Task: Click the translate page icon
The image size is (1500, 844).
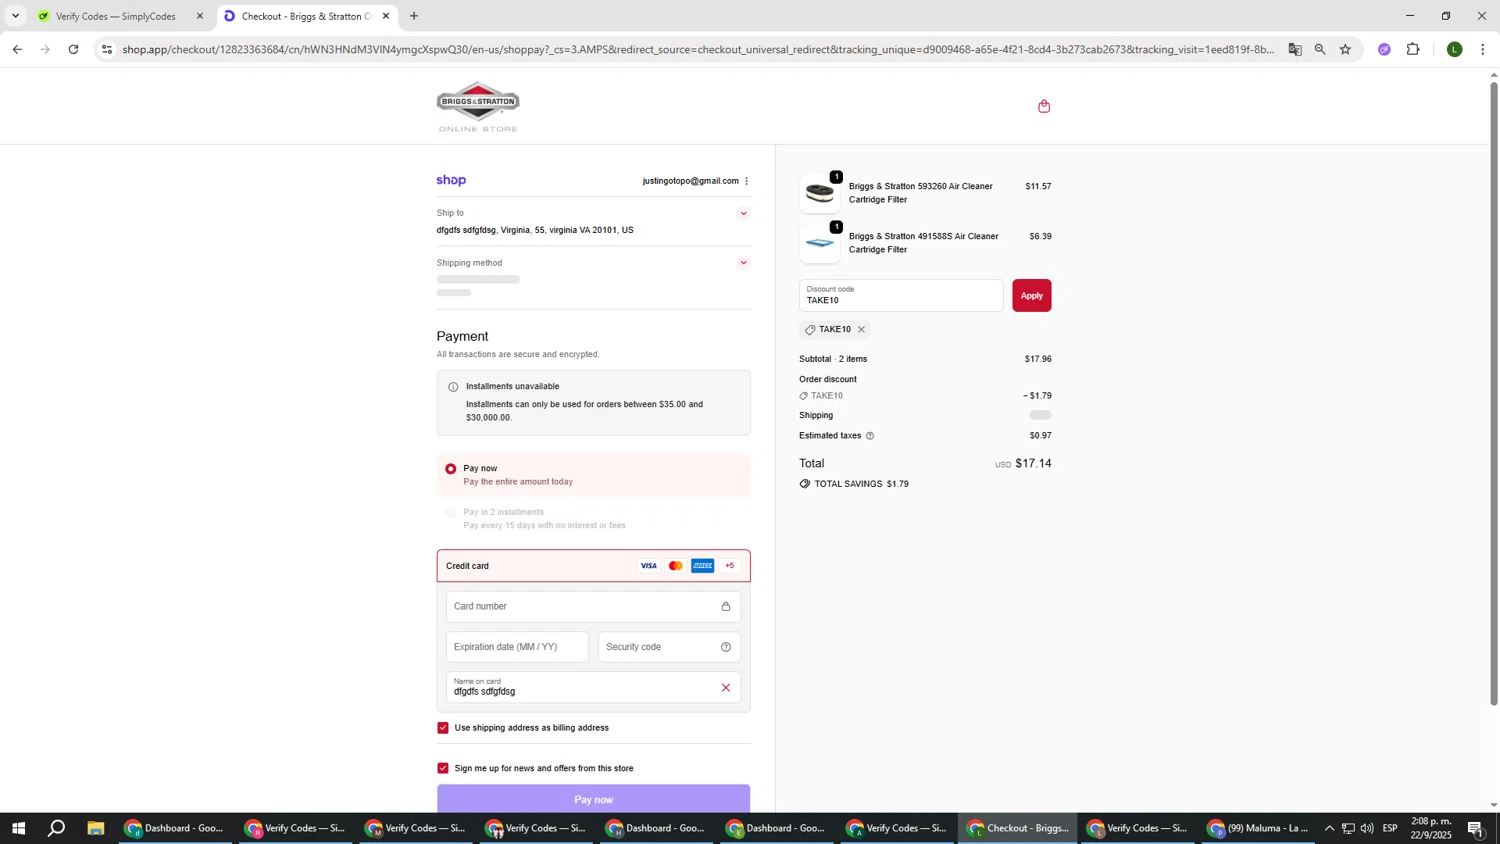Action: click(1295, 49)
